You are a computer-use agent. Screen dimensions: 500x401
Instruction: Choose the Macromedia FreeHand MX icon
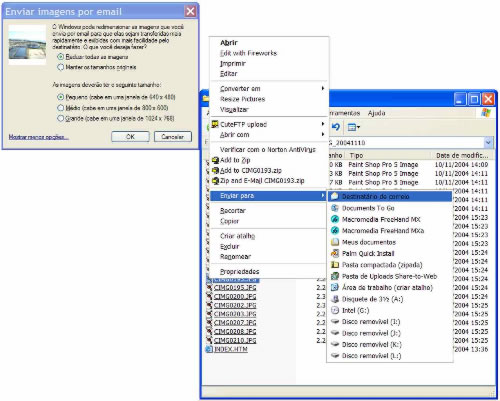tap(335, 219)
